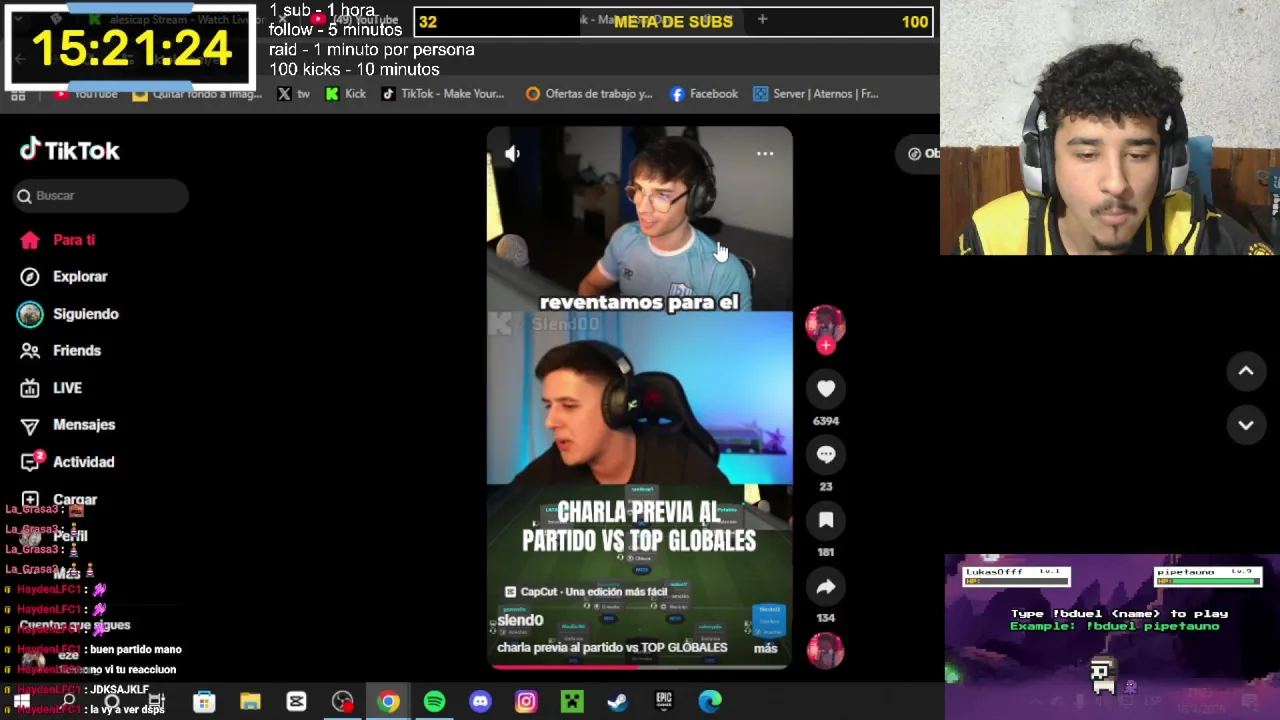The height and width of the screenshot is (720, 1280).
Task: Open the three-dot menu on the video
Action: [x=765, y=154]
